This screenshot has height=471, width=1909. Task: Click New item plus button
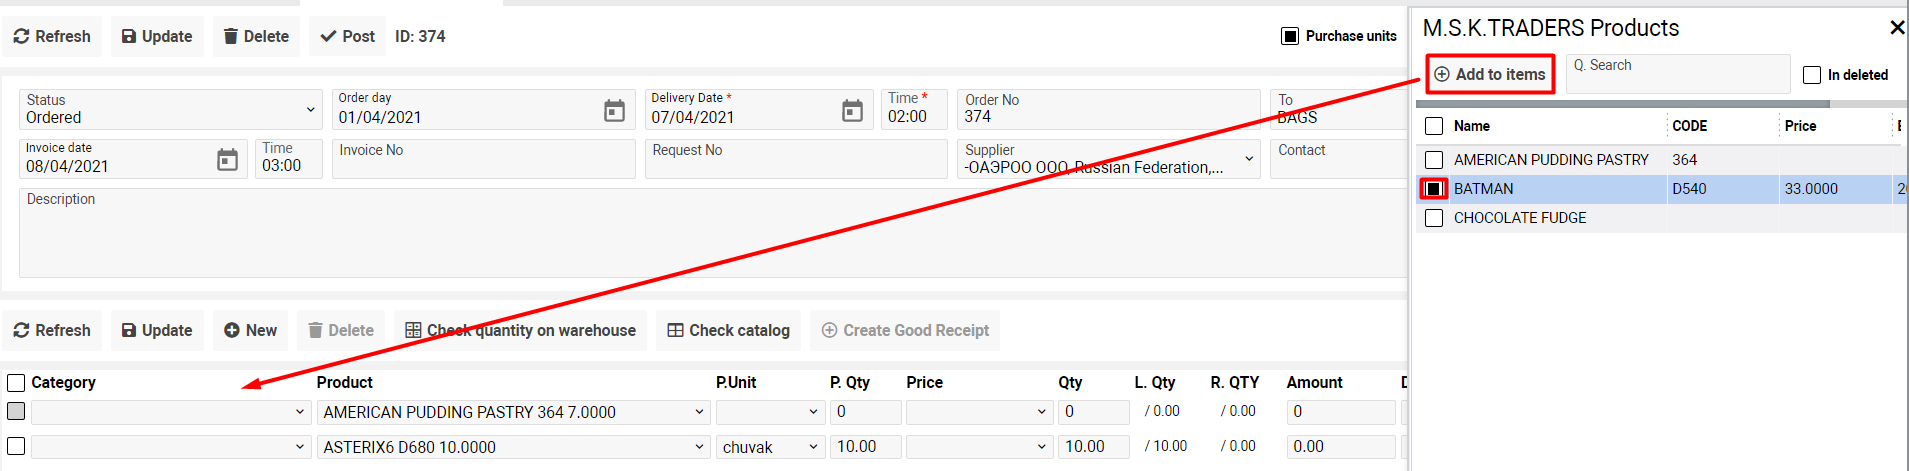coord(250,330)
